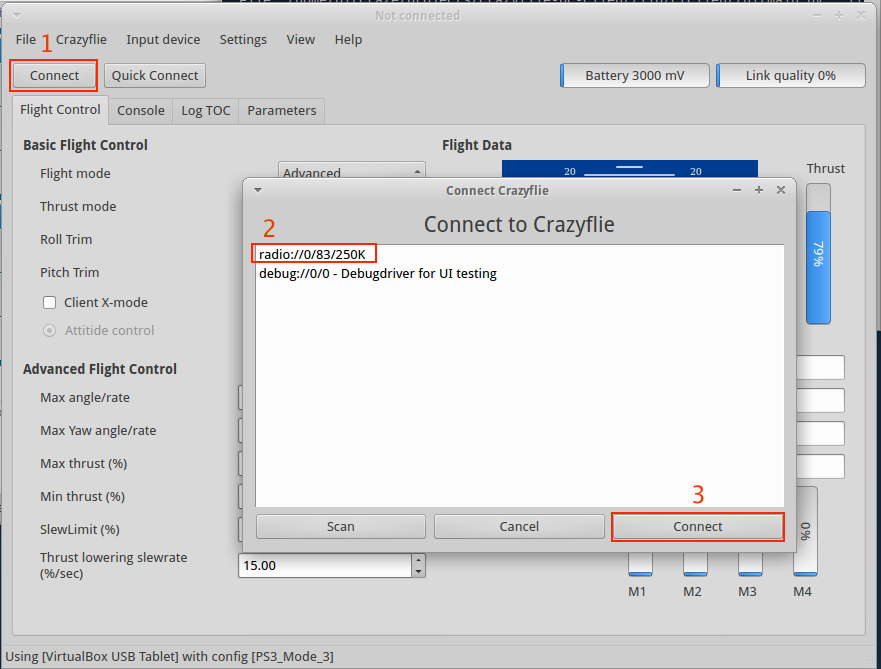The width and height of the screenshot is (881, 669).
Task: Enable the Client X-mode checkbox
Action: click(49, 303)
